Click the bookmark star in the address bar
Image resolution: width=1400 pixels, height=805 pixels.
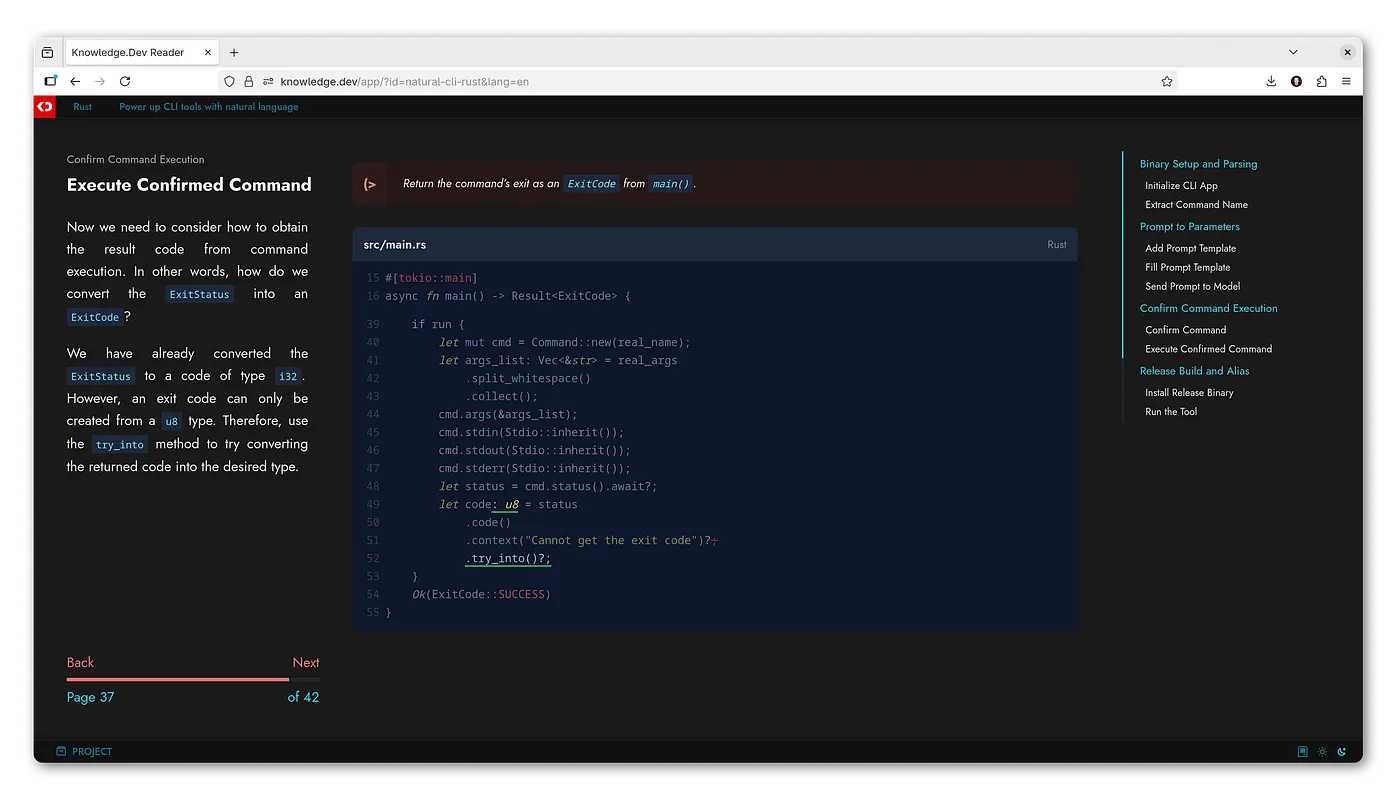click(1166, 81)
